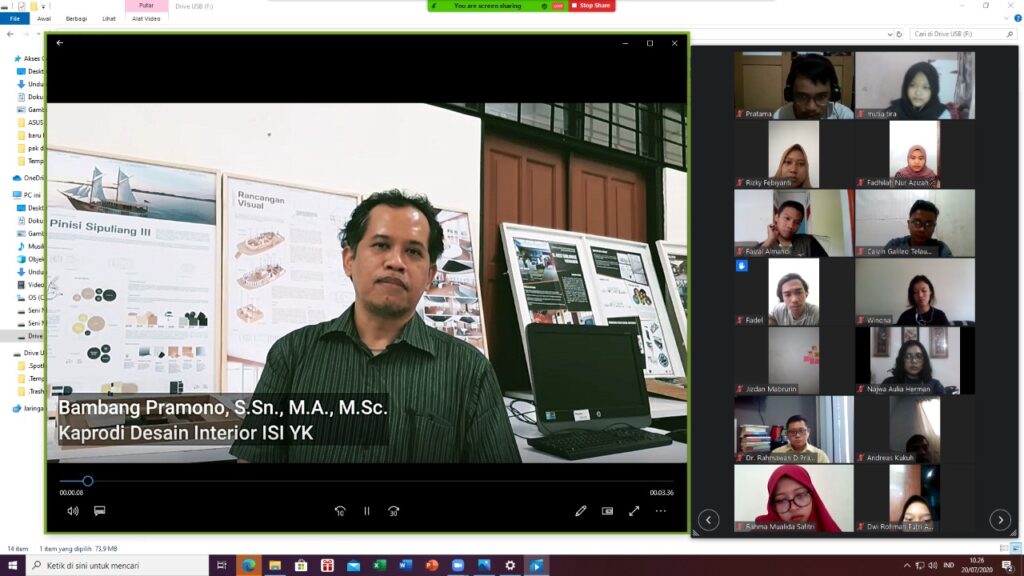Open the system tray volume control

pyautogui.click(x=933, y=566)
